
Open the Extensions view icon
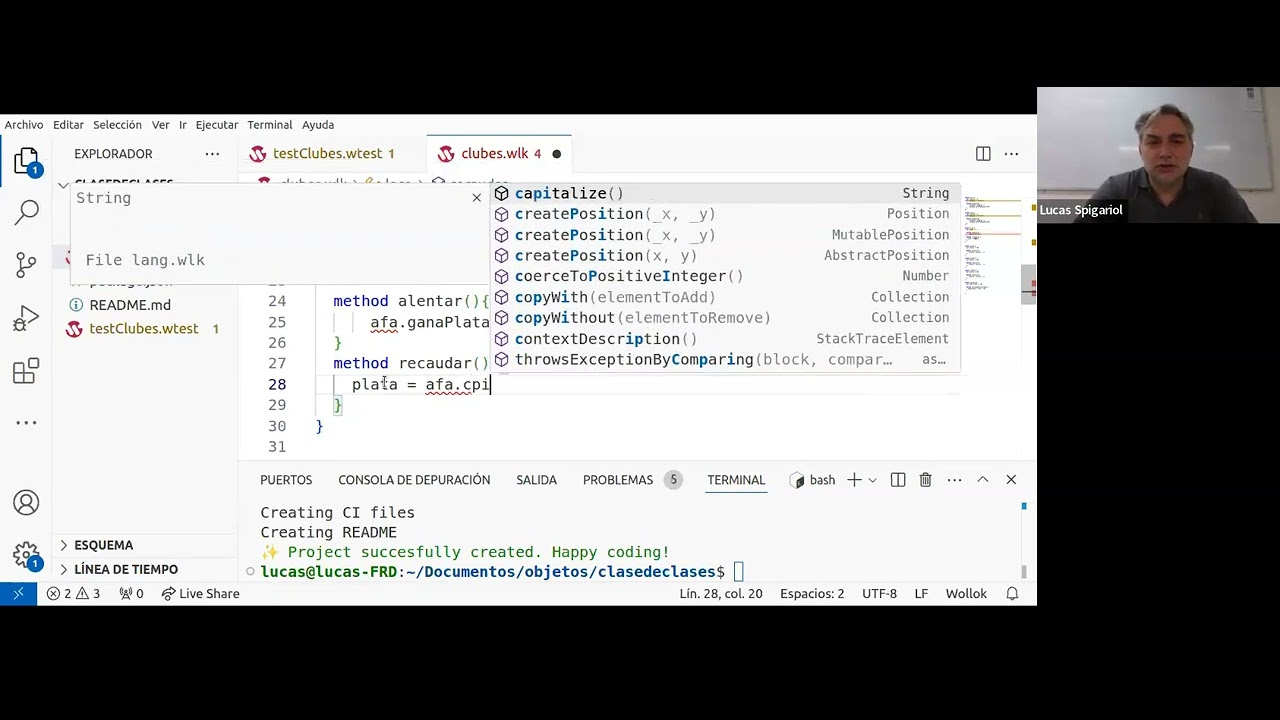click(x=26, y=371)
